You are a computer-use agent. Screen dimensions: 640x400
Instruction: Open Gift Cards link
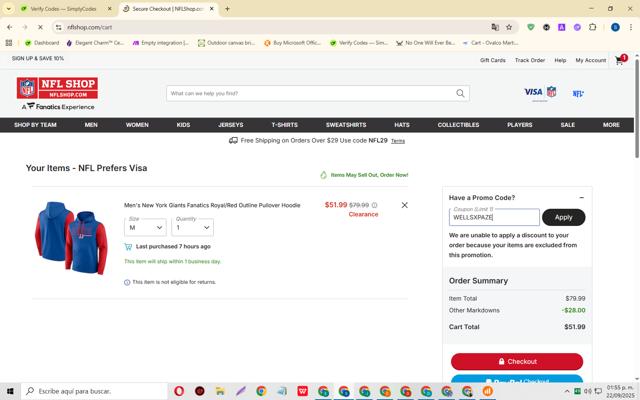493,60
